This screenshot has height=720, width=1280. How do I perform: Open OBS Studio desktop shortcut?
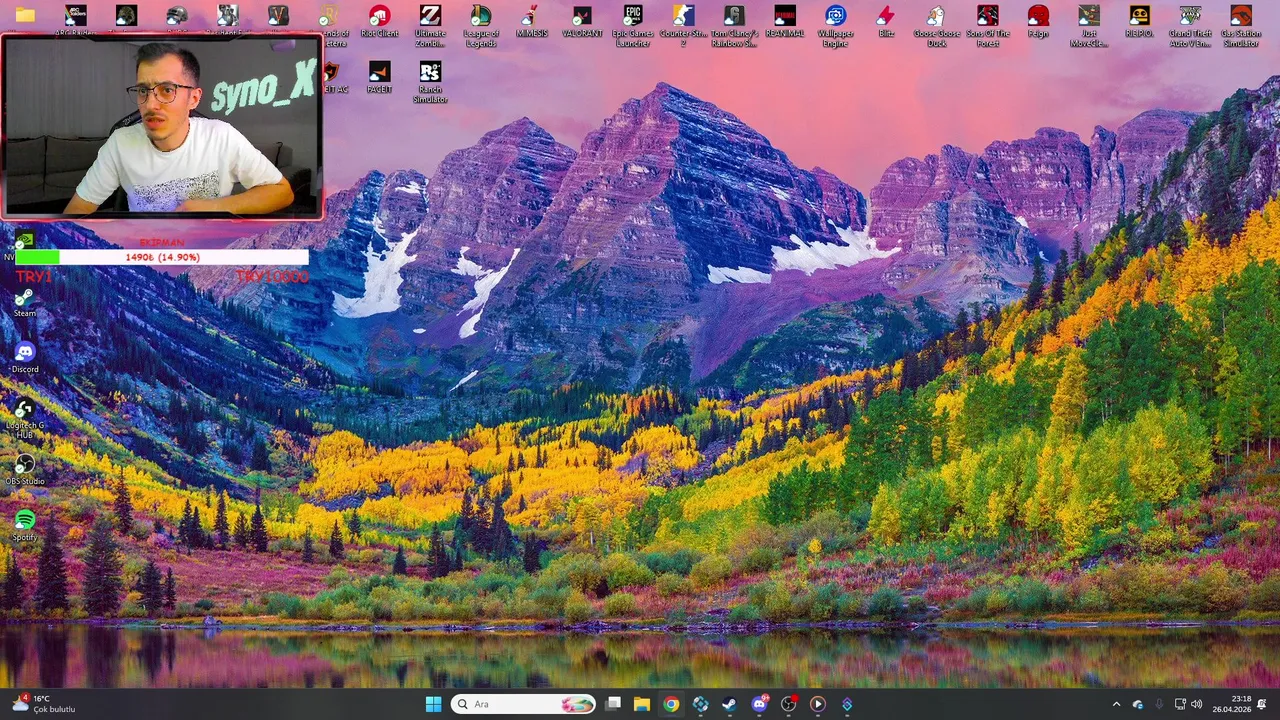pyautogui.click(x=25, y=470)
